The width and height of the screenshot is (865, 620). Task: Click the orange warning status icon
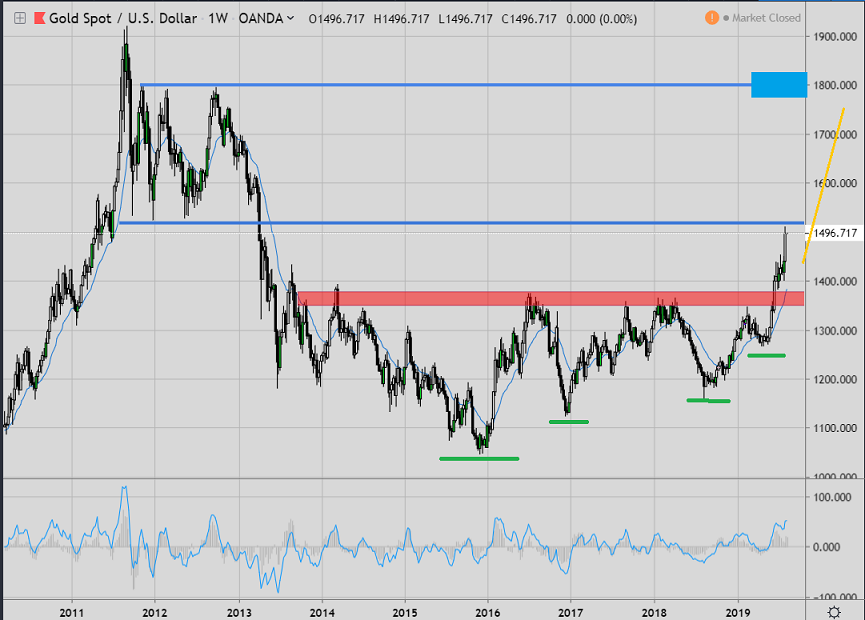click(x=711, y=17)
